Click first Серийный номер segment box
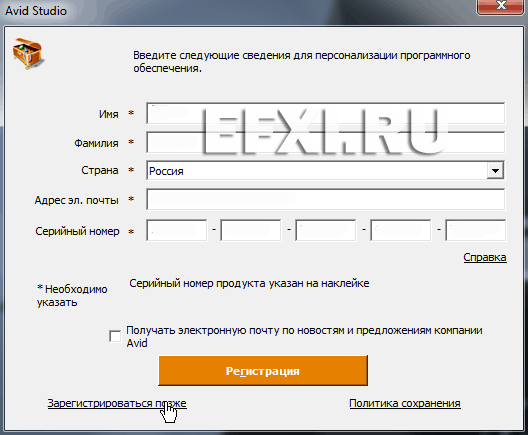 [x=177, y=230]
